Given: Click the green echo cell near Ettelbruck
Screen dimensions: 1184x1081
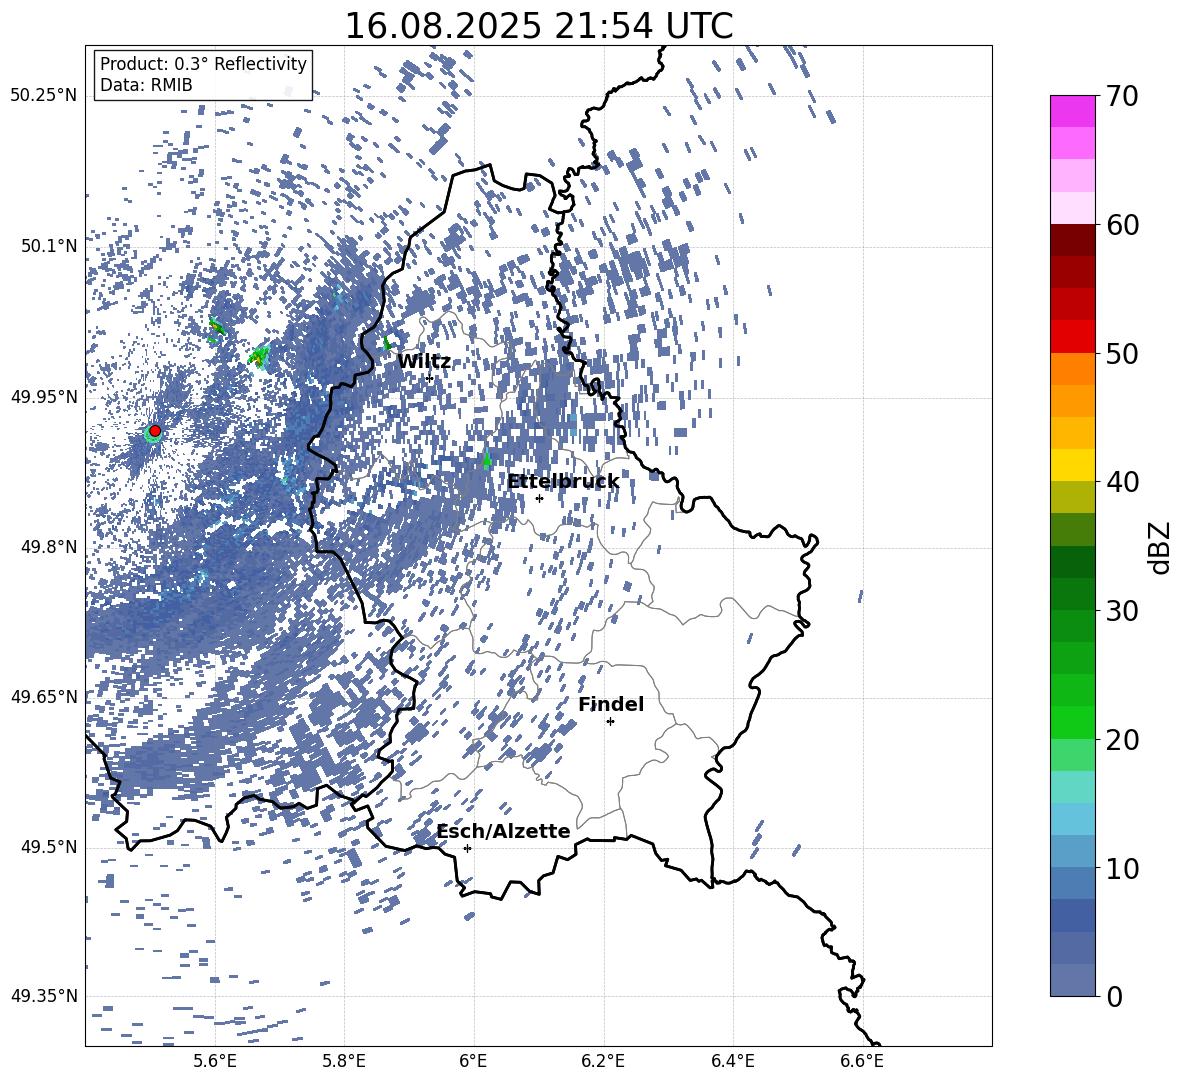Looking at the screenshot, I should click(x=486, y=459).
